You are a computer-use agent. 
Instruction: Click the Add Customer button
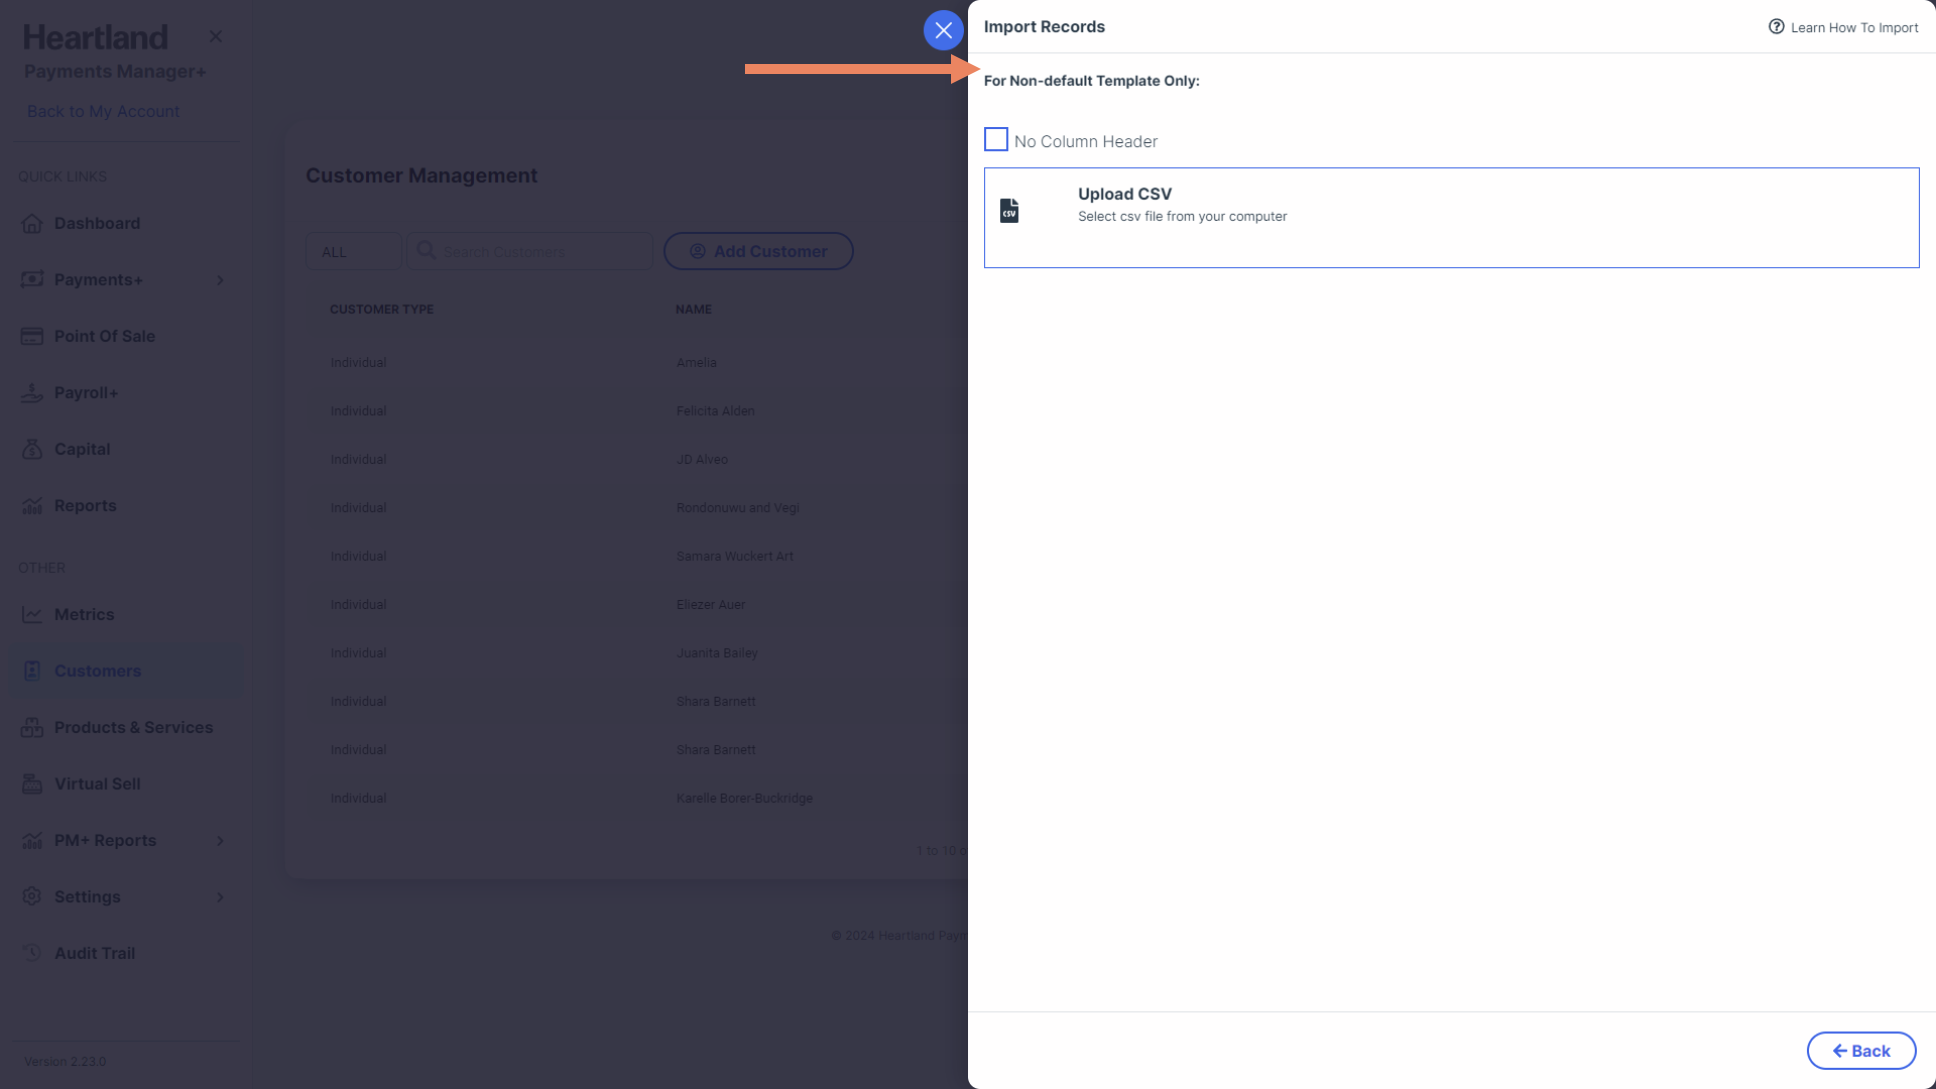pos(758,251)
